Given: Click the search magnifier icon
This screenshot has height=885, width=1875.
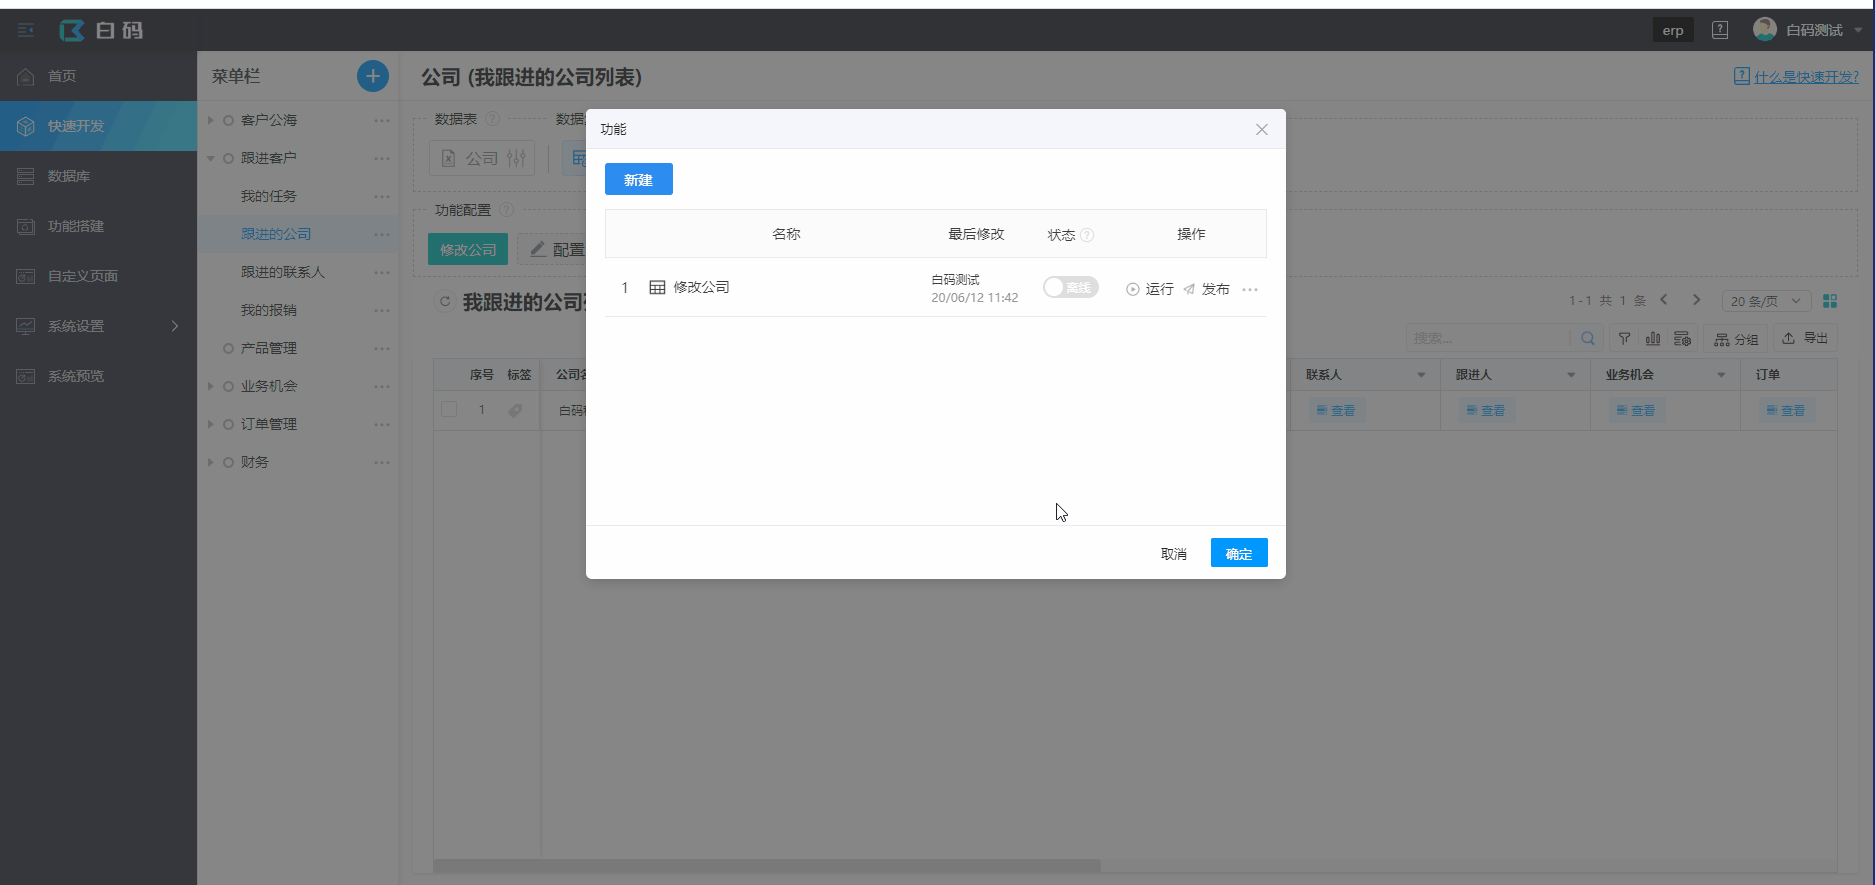Looking at the screenshot, I should tap(1587, 338).
